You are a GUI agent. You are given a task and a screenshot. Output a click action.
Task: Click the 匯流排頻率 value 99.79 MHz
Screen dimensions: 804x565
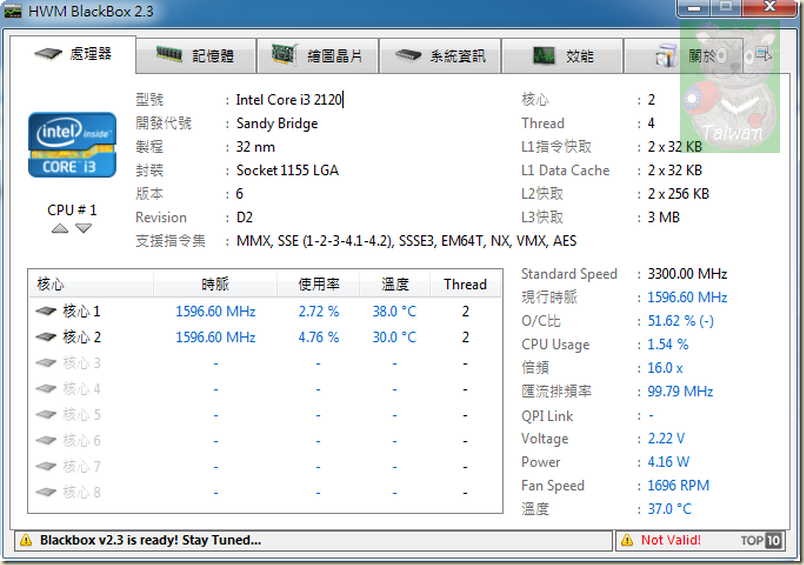tap(680, 391)
